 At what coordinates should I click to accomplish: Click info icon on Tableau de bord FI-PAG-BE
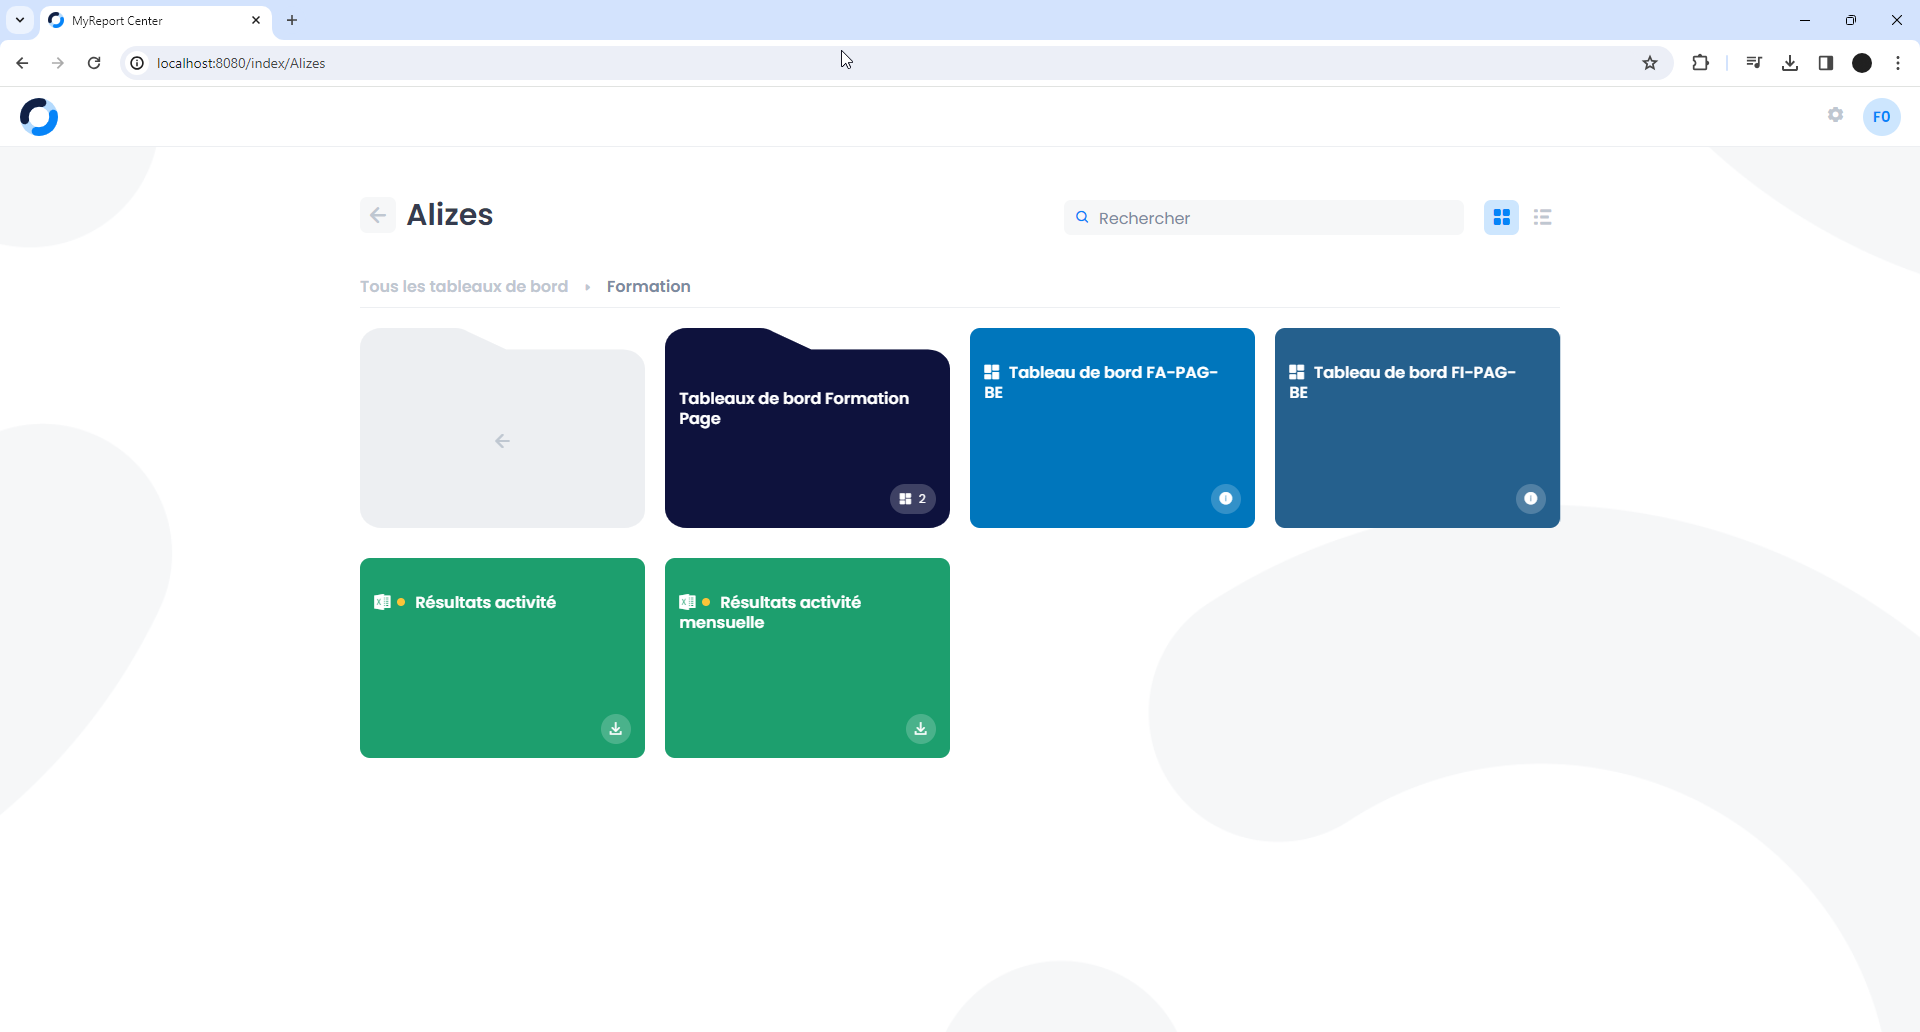(1530, 499)
